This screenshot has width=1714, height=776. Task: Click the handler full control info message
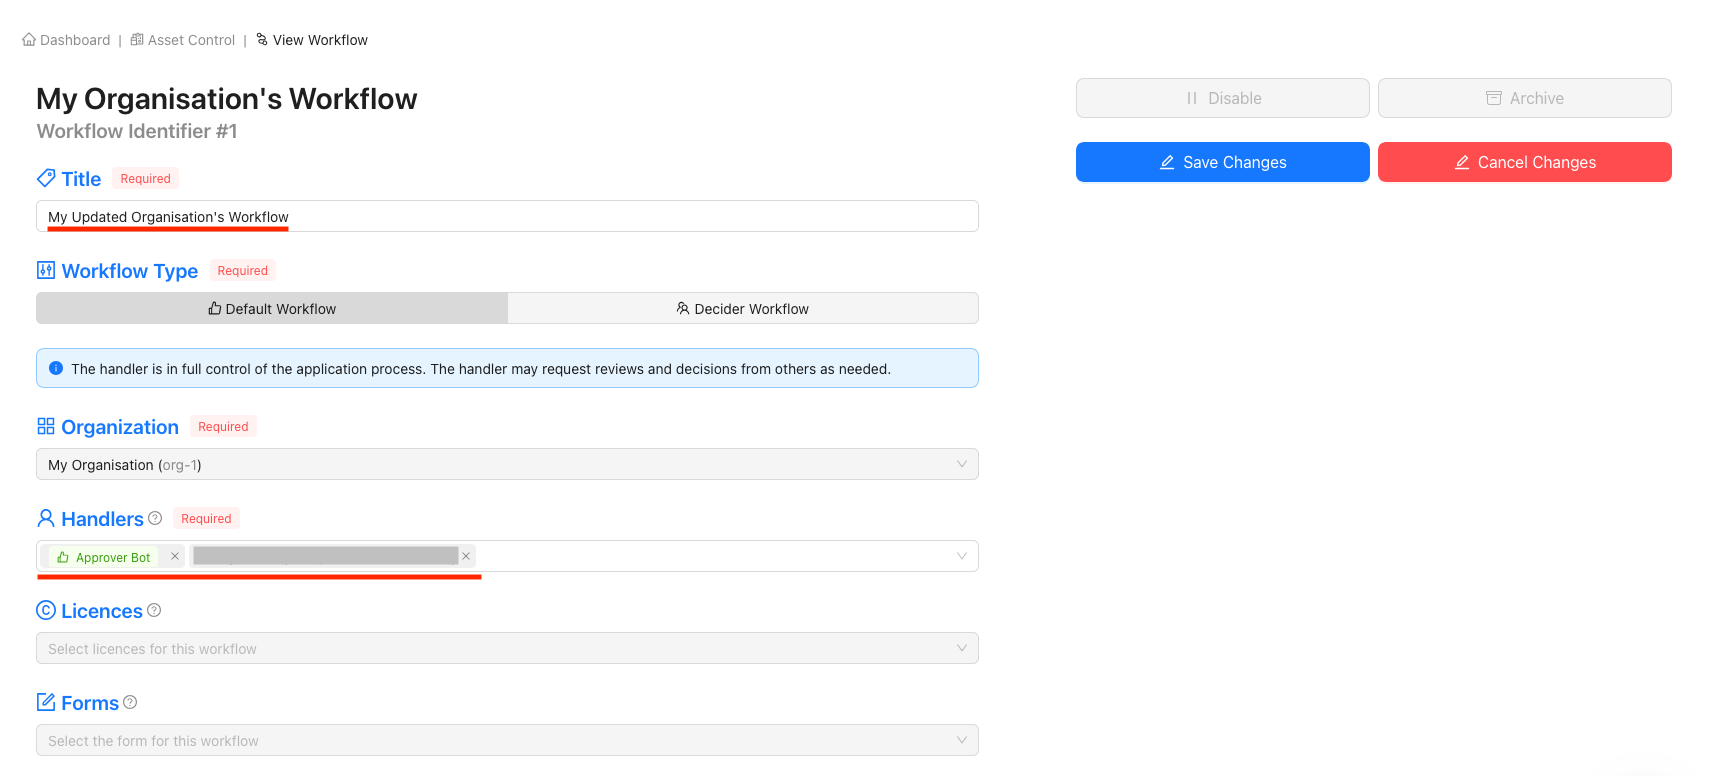(507, 368)
